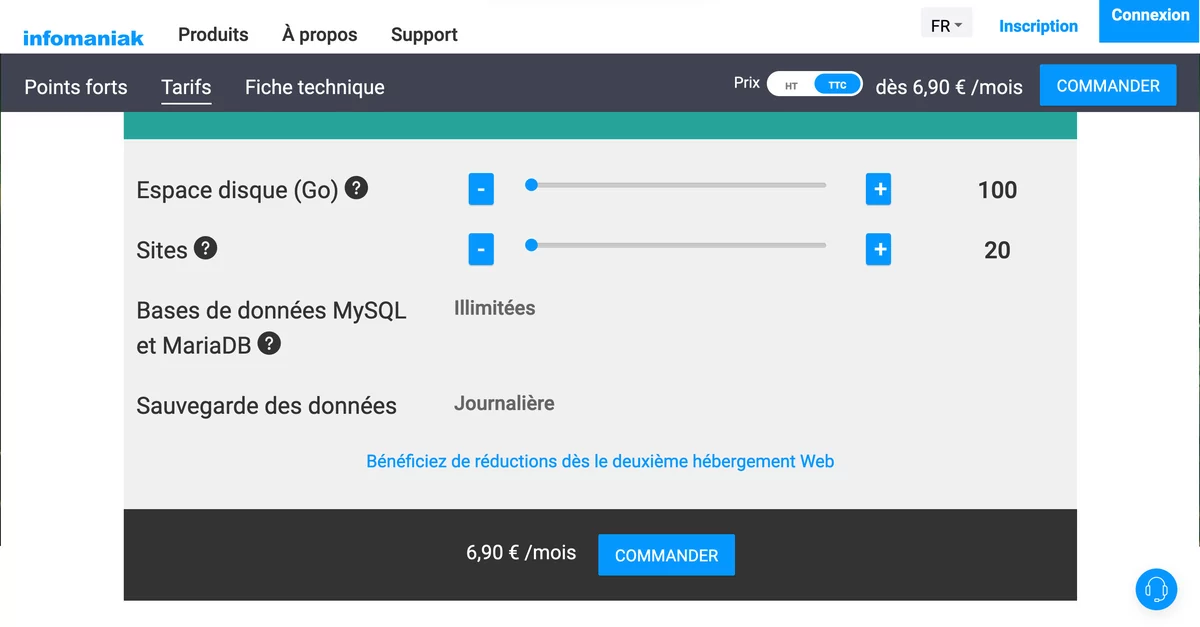Select TTC price option
The height and width of the screenshot is (627, 1200).
pos(838,85)
